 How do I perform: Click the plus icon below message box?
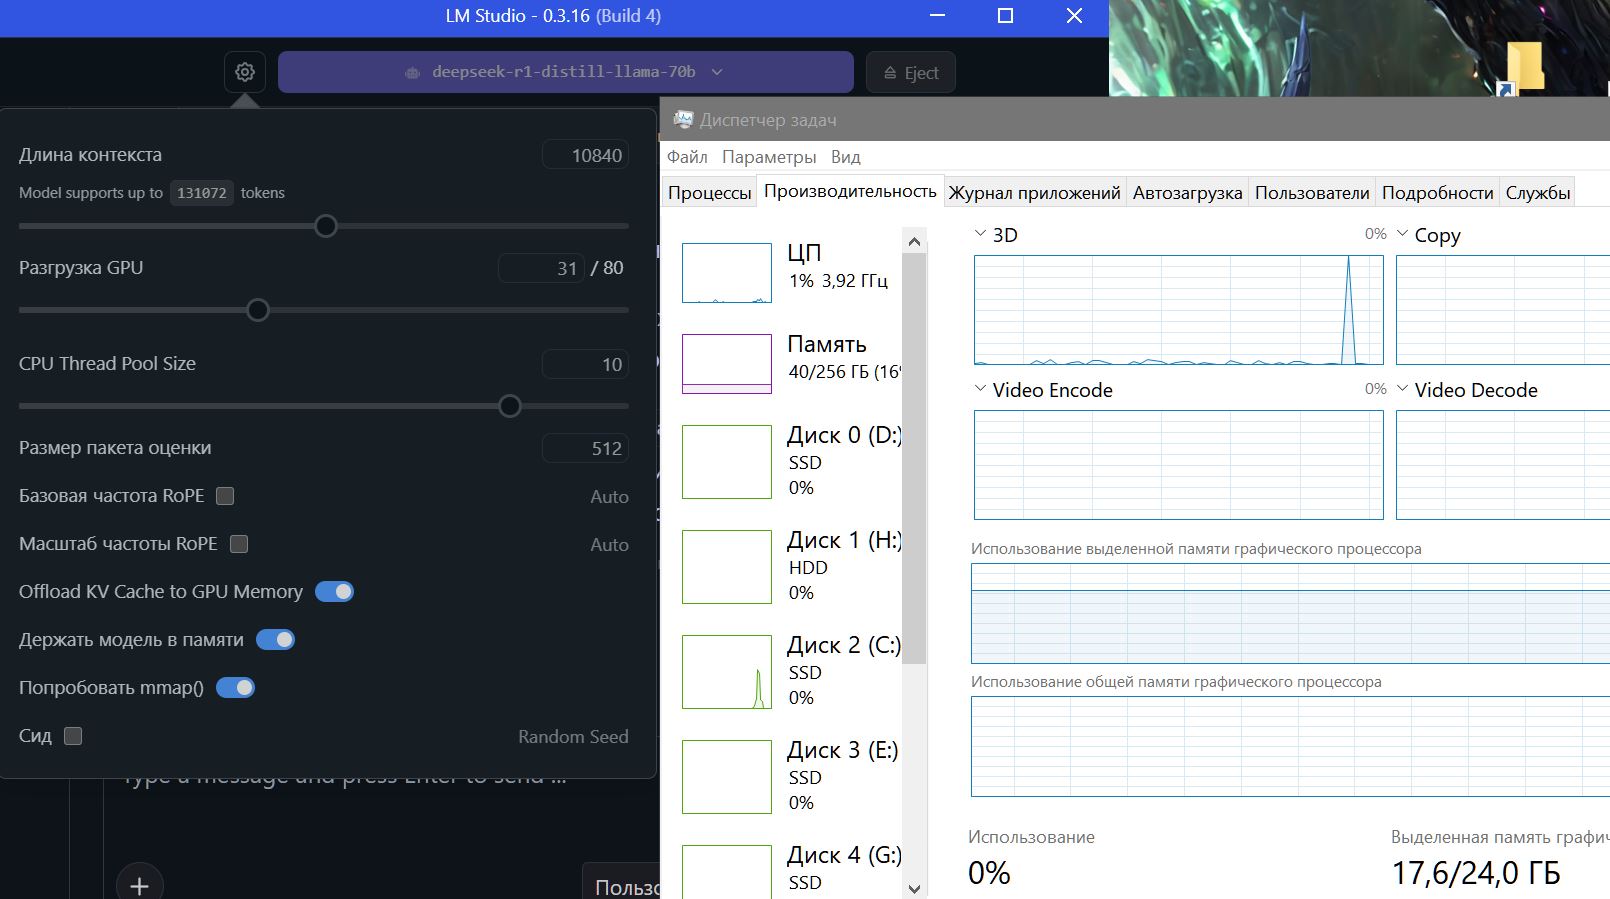coord(139,884)
